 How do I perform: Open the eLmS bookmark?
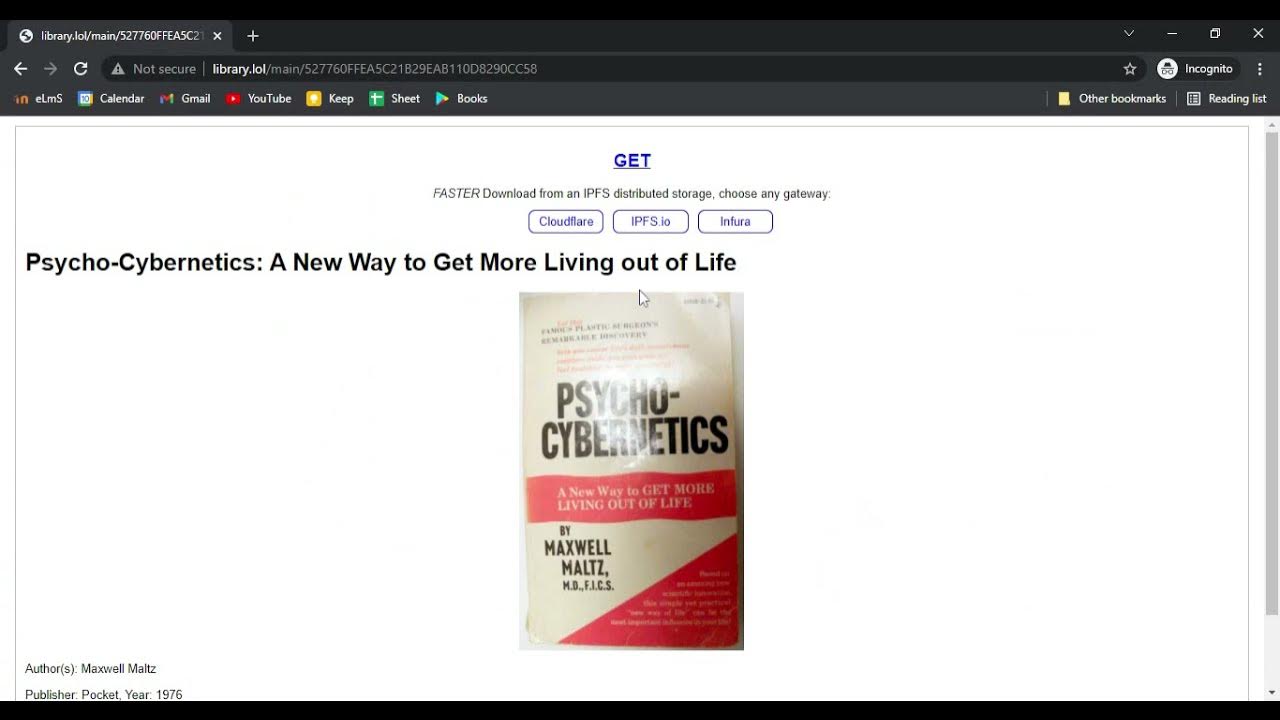click(x=39, y=99)
